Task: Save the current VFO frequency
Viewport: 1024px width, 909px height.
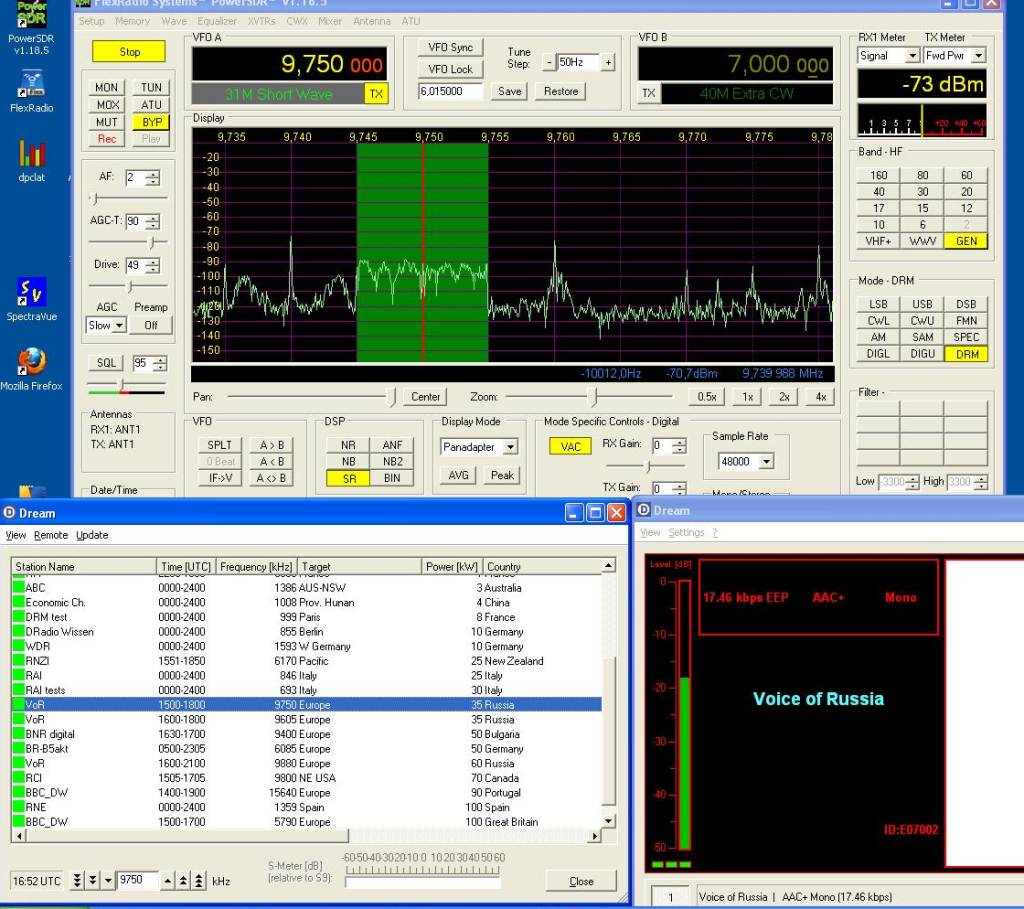Action: point(509,91)
